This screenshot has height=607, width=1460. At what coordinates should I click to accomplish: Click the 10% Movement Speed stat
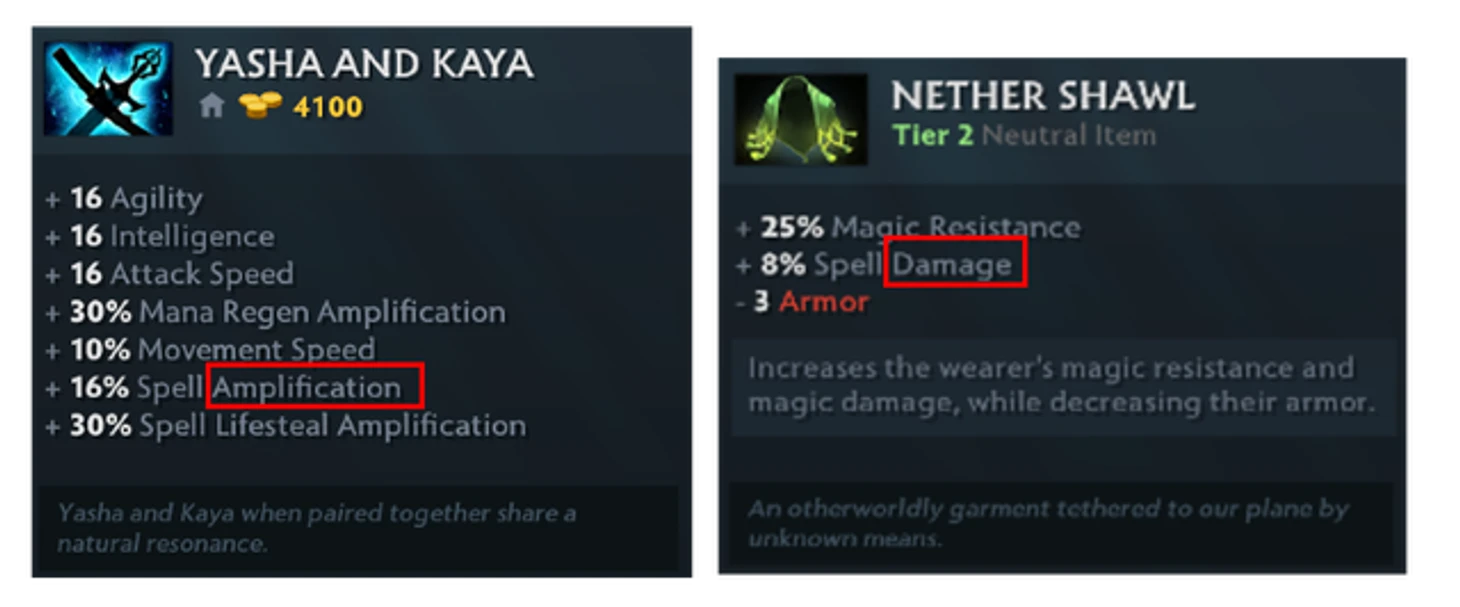tap(210, 350)
